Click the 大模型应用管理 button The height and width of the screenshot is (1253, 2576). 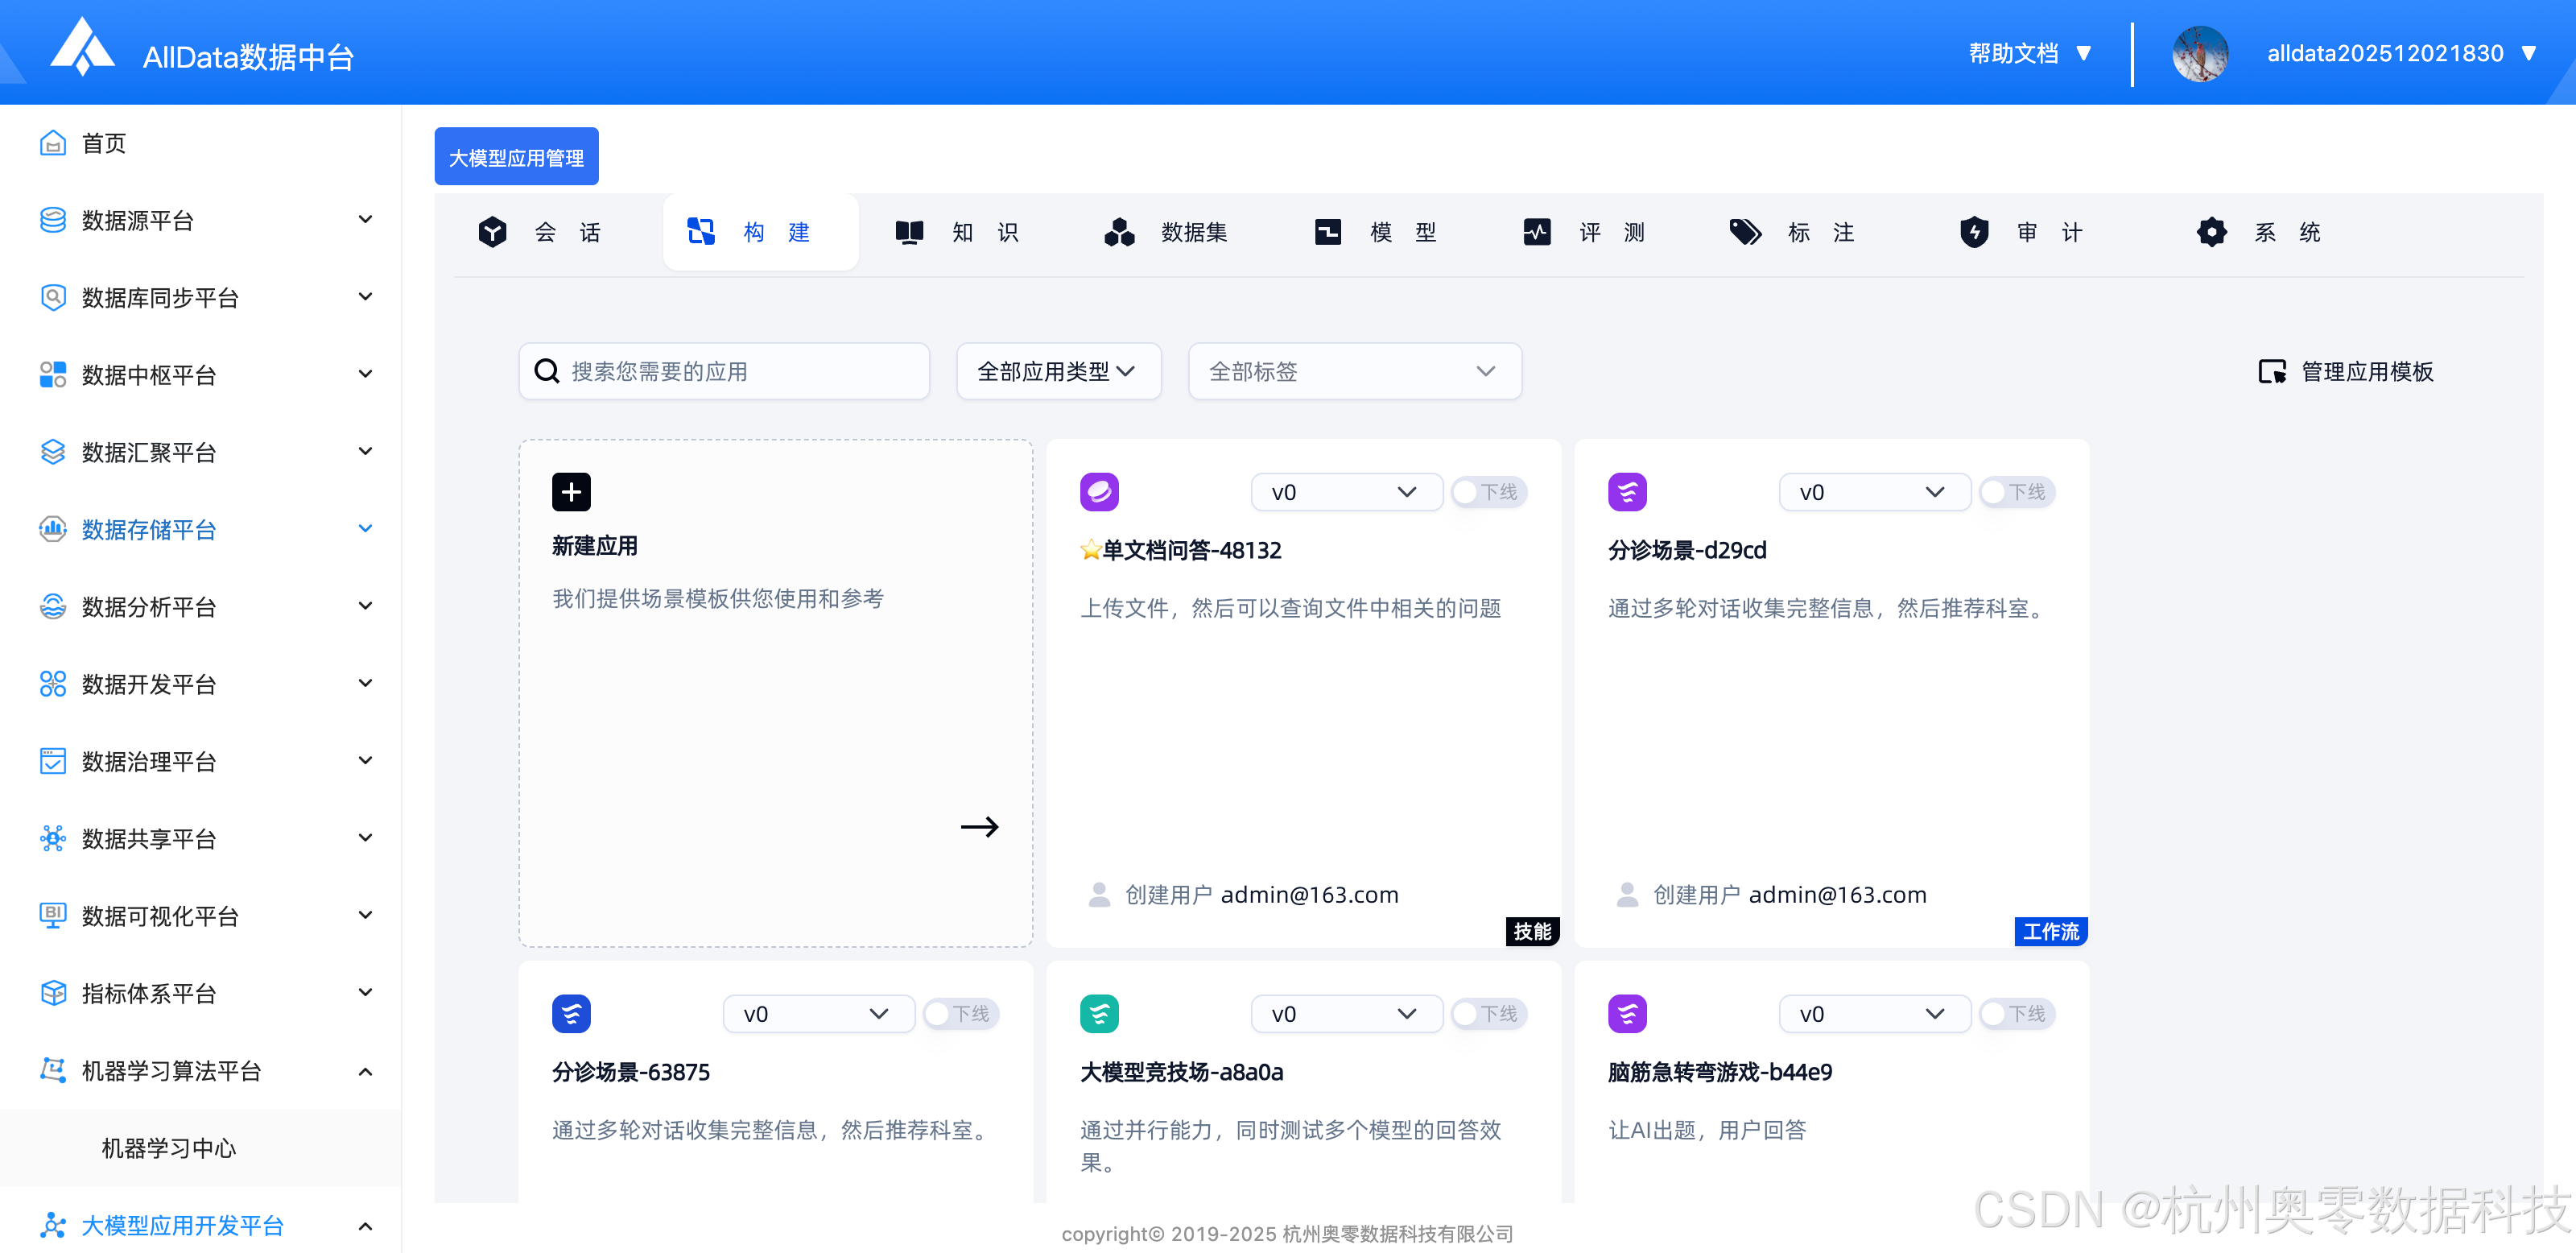click(x=516, y=157)
